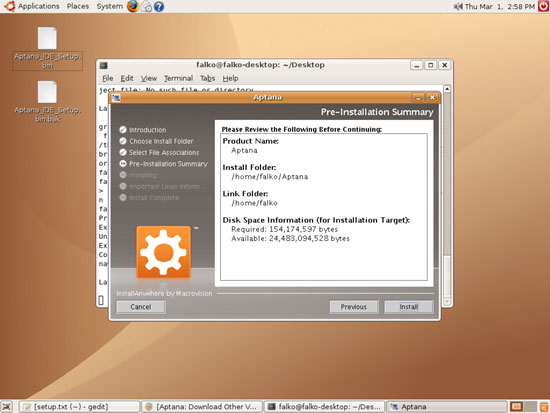Switch to Aptana Download Firefox taskbar window
The height and width of the screenshot is (413, 550).
(x=202, y=407)
